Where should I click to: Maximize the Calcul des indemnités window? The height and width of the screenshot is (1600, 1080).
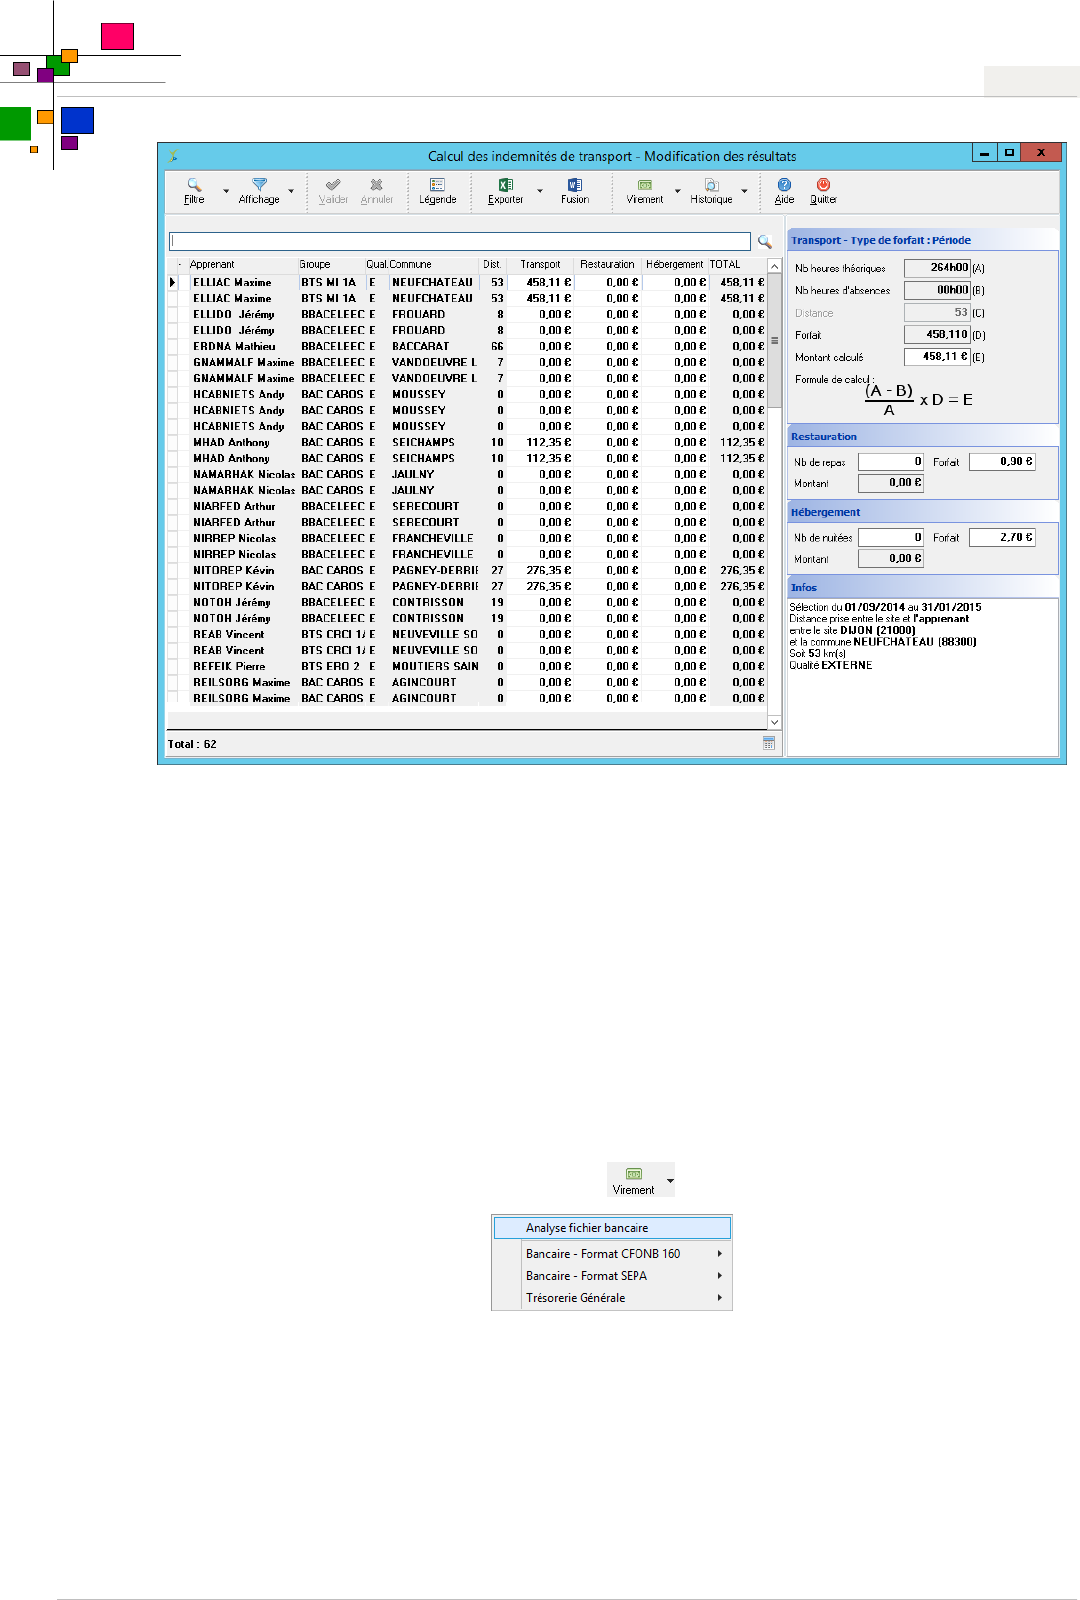coord(1009,153)
